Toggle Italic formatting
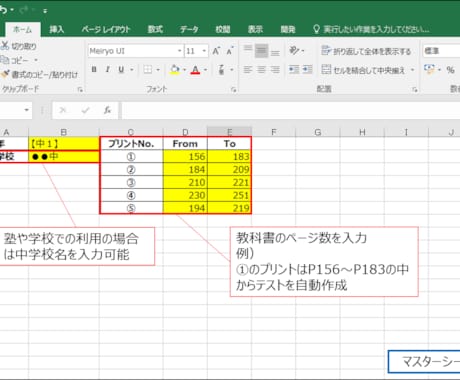The height and width of the screenshot is (380, 460). pyautogui.click(x=108, y=69)
